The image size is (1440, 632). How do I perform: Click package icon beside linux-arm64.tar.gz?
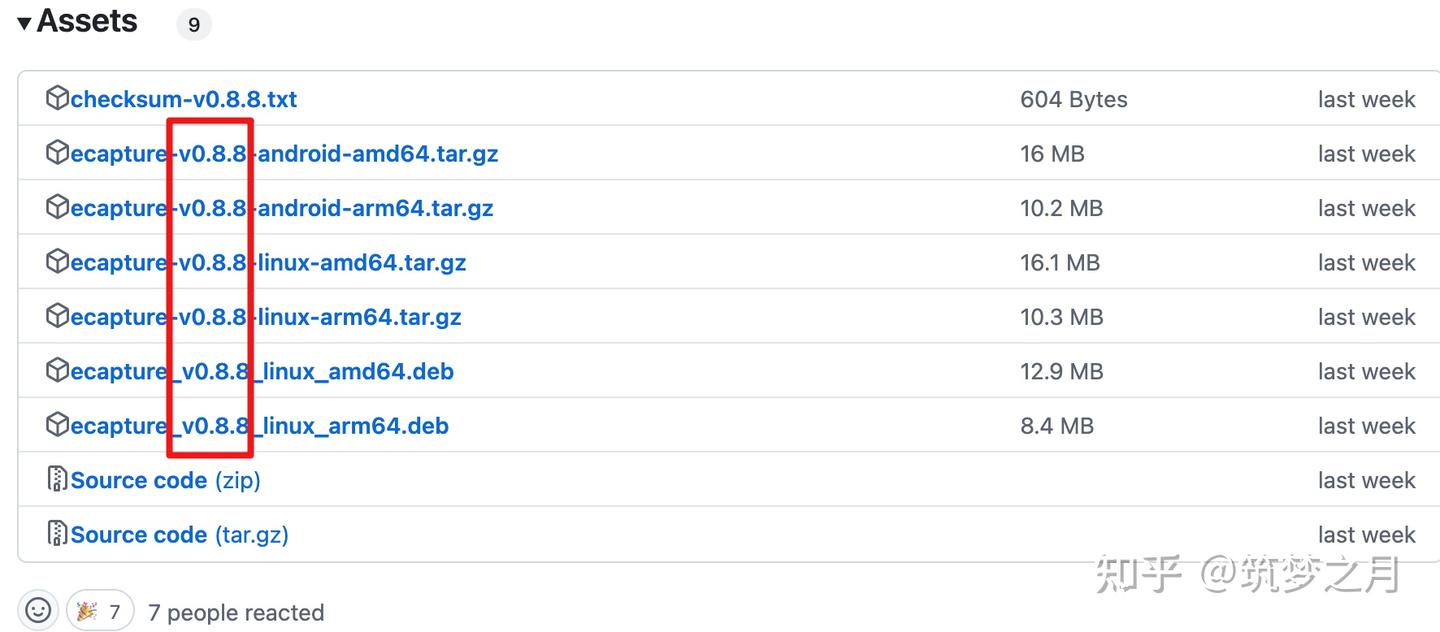pos(57,317)
